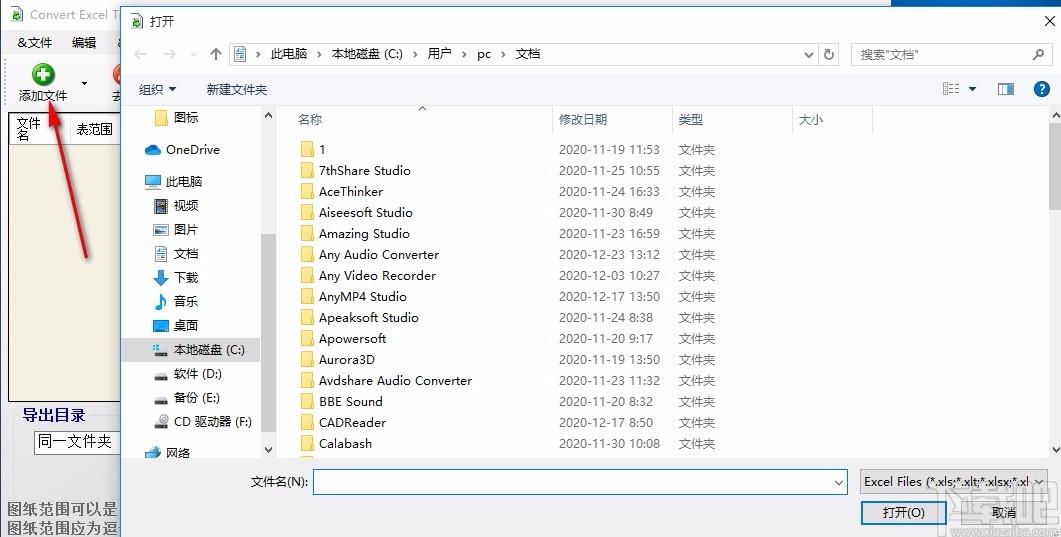Expand the address bar history dropdown

[809, 55]
